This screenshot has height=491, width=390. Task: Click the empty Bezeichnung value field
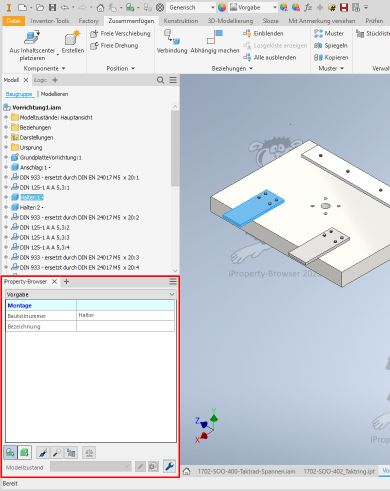pyautogui.click(x=125, y=326)
